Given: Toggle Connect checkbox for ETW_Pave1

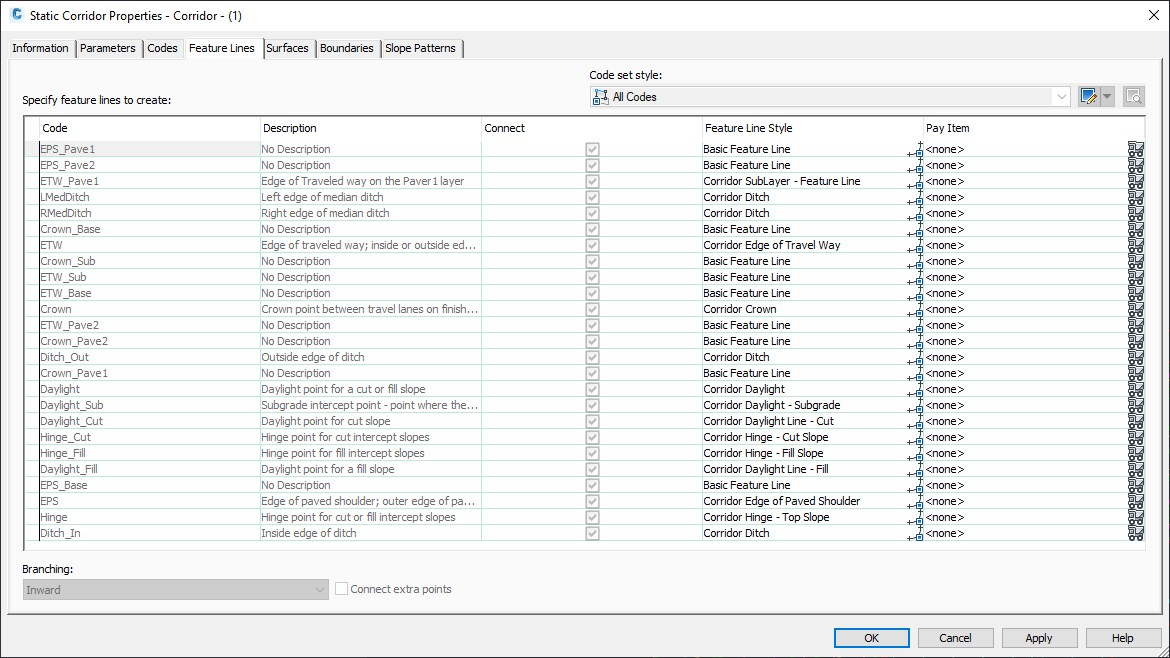Looking at the screenshot, I should pos(590,181).
